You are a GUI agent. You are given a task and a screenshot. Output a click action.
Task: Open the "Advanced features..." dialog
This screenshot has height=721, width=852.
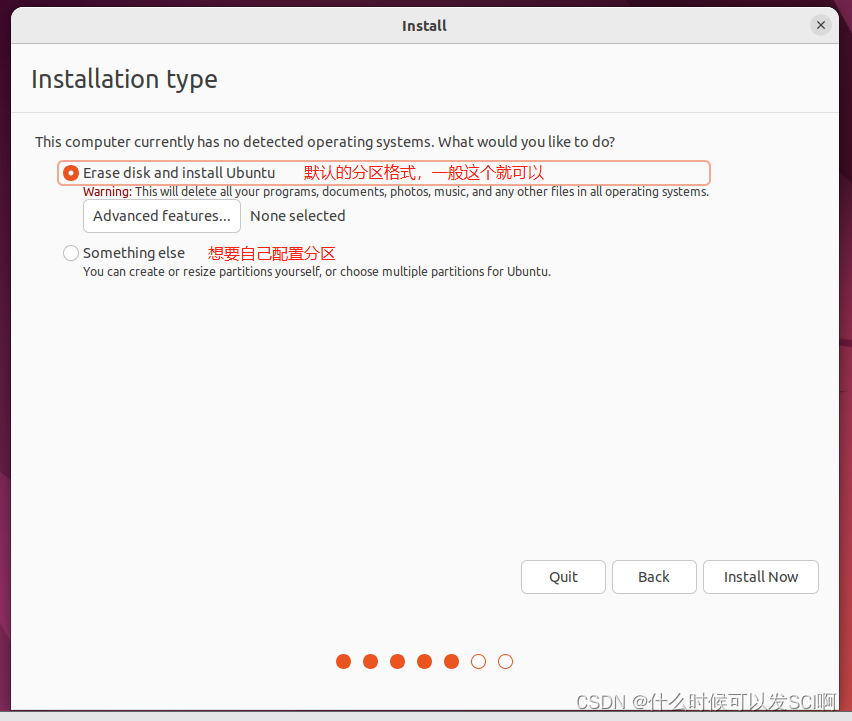pyautogui.click(x=162, y=216)
